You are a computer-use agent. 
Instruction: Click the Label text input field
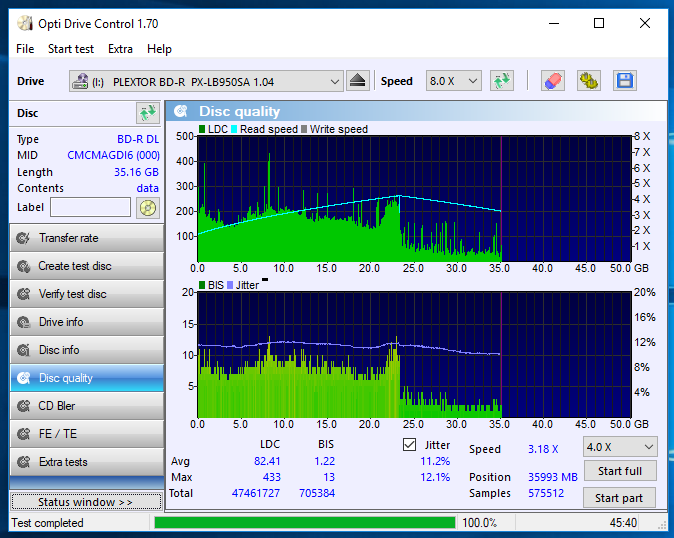(90, 208)
